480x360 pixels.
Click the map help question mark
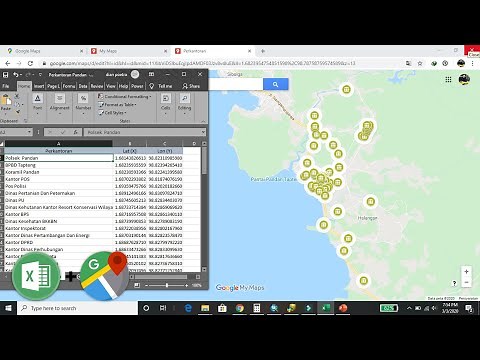pos(454,283)
